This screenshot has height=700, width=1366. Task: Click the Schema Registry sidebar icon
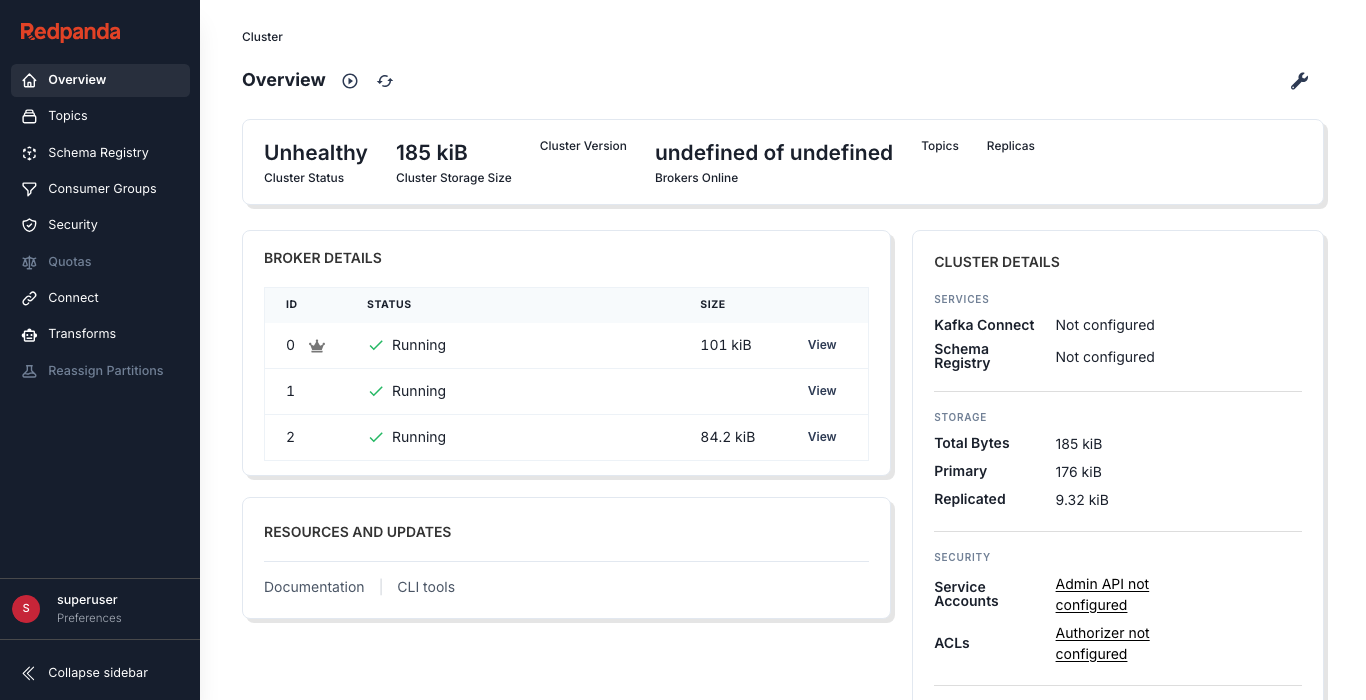(30, 153)
